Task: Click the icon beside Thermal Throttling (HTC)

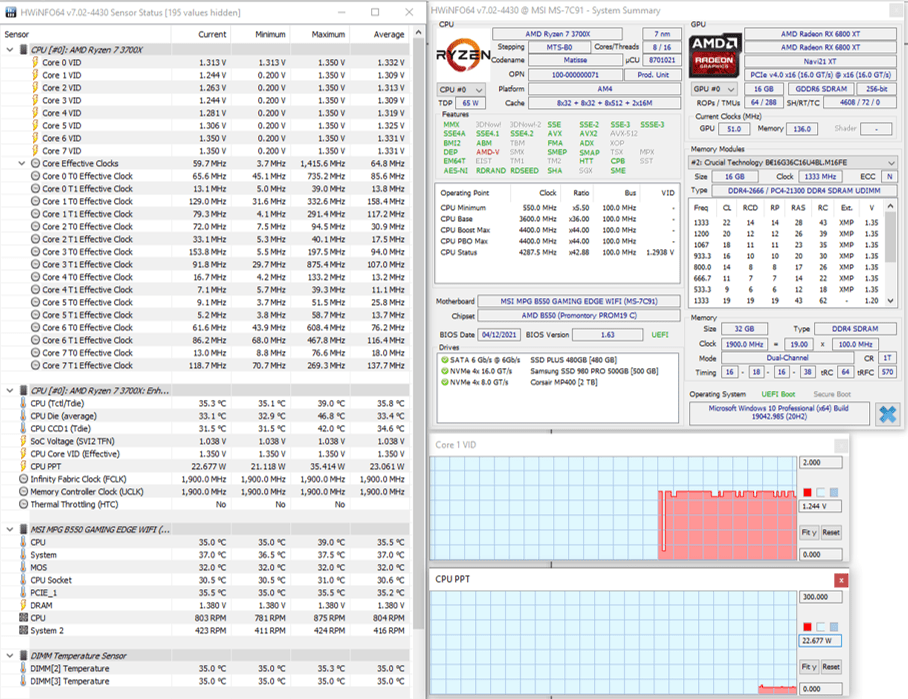Action: click(23, 504)
